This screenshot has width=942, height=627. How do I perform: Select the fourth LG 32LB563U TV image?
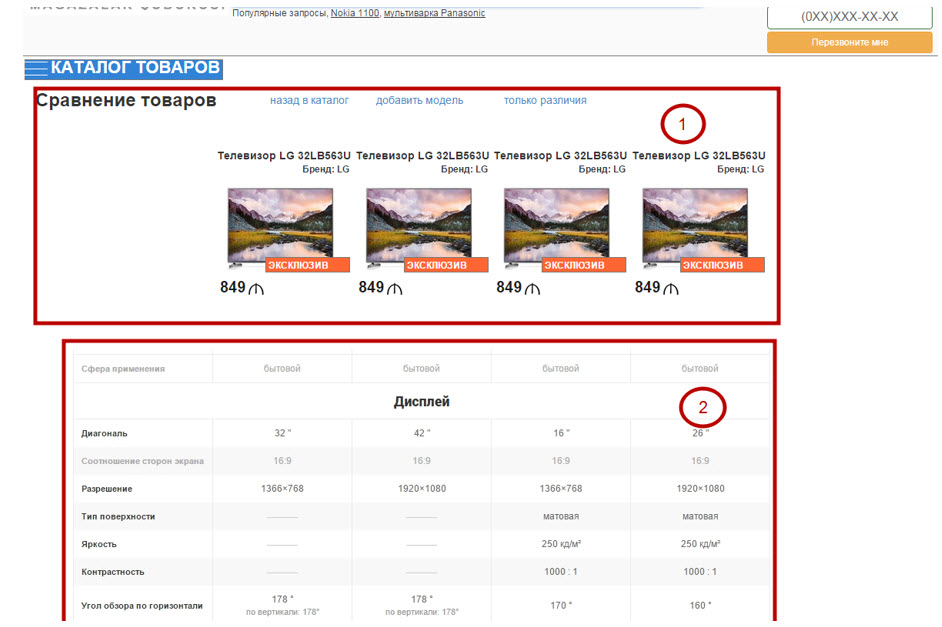pos(695,225)
